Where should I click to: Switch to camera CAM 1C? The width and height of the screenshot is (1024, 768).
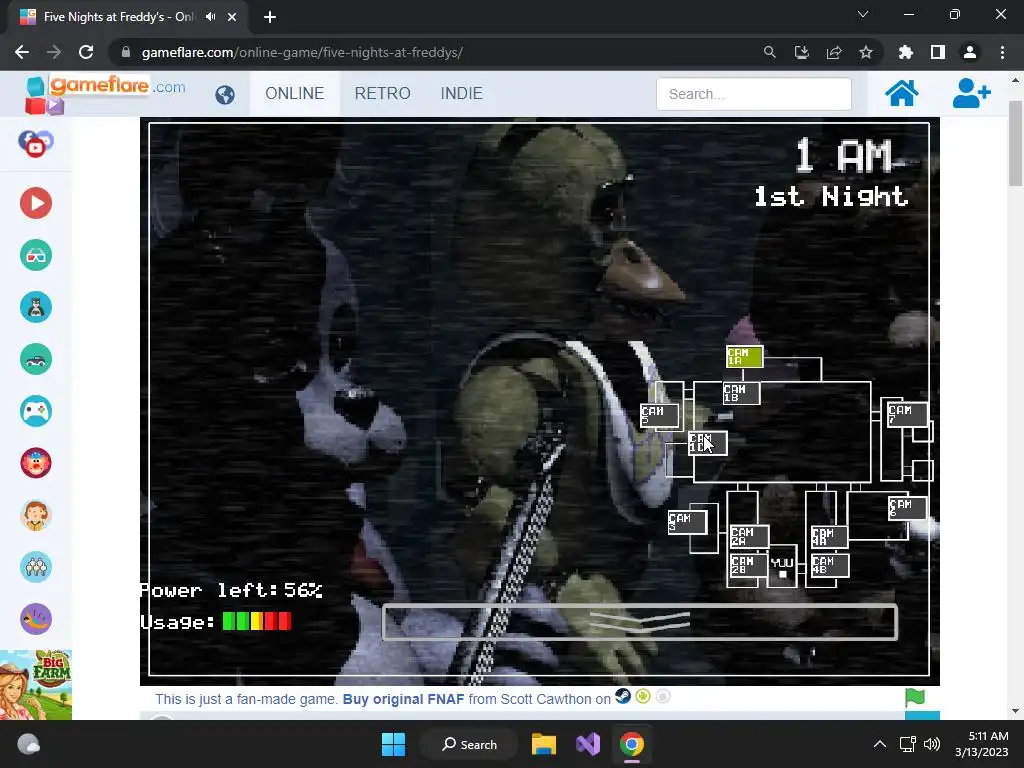coord(708,443)
